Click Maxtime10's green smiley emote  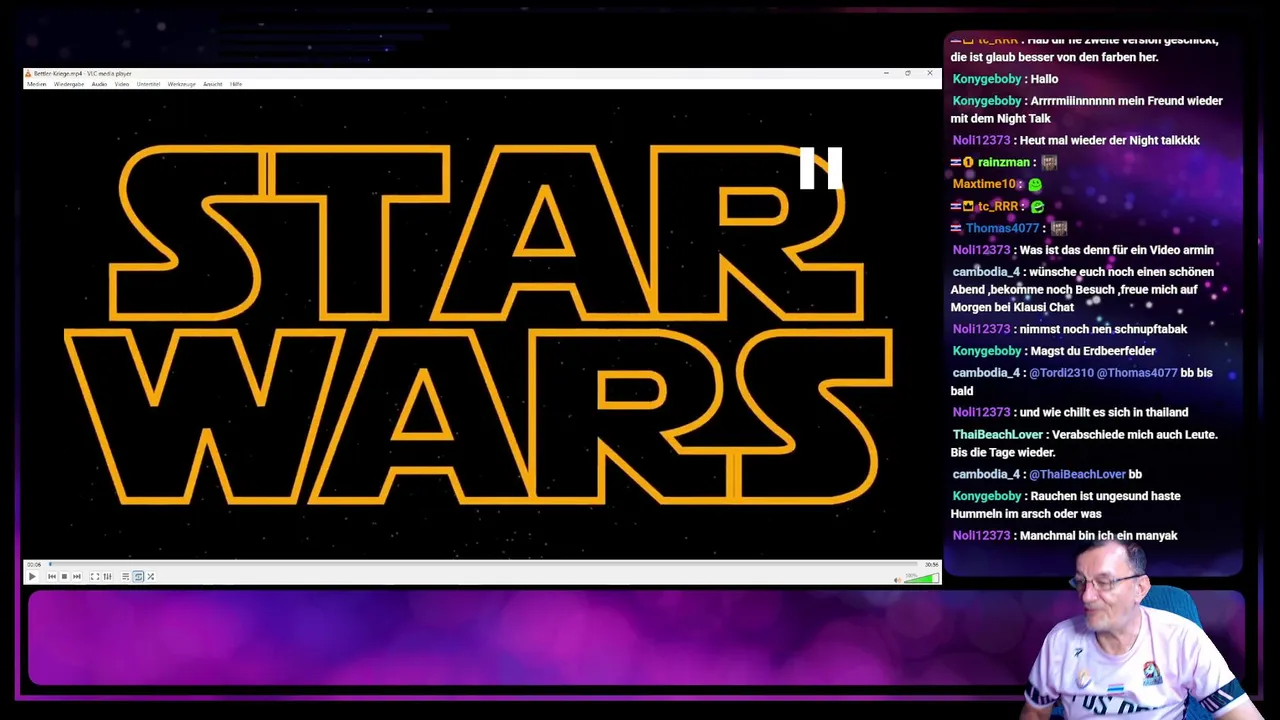(x=1035, y=185)
